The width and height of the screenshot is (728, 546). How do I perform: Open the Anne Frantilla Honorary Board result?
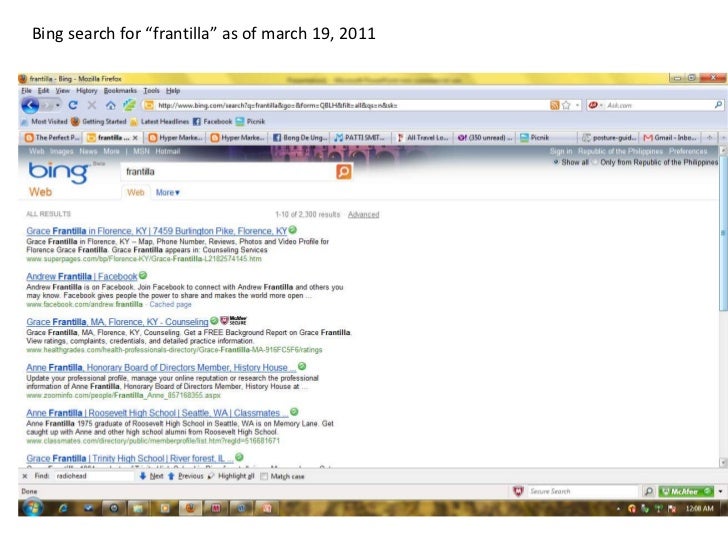161,367
